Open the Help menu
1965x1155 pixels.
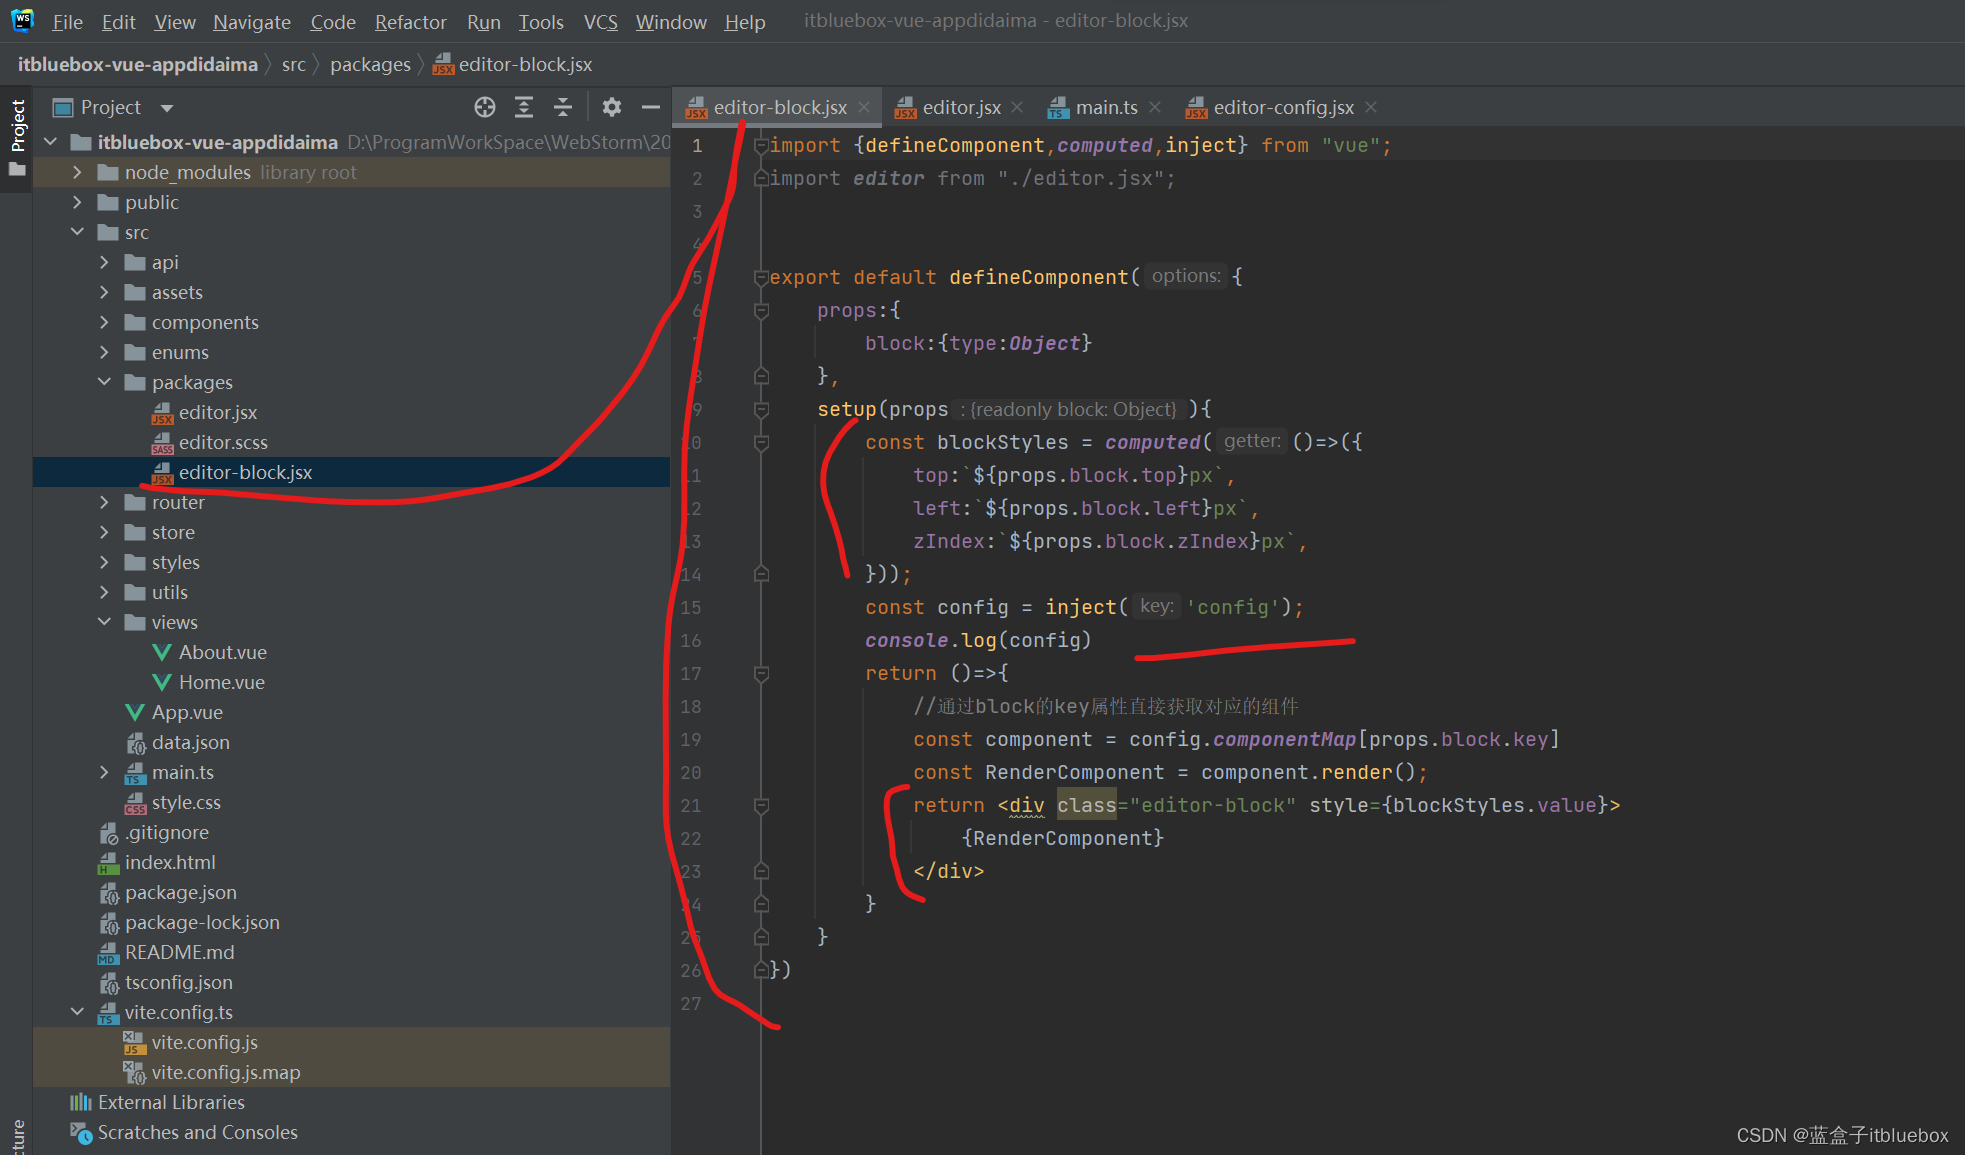[745, 21]
